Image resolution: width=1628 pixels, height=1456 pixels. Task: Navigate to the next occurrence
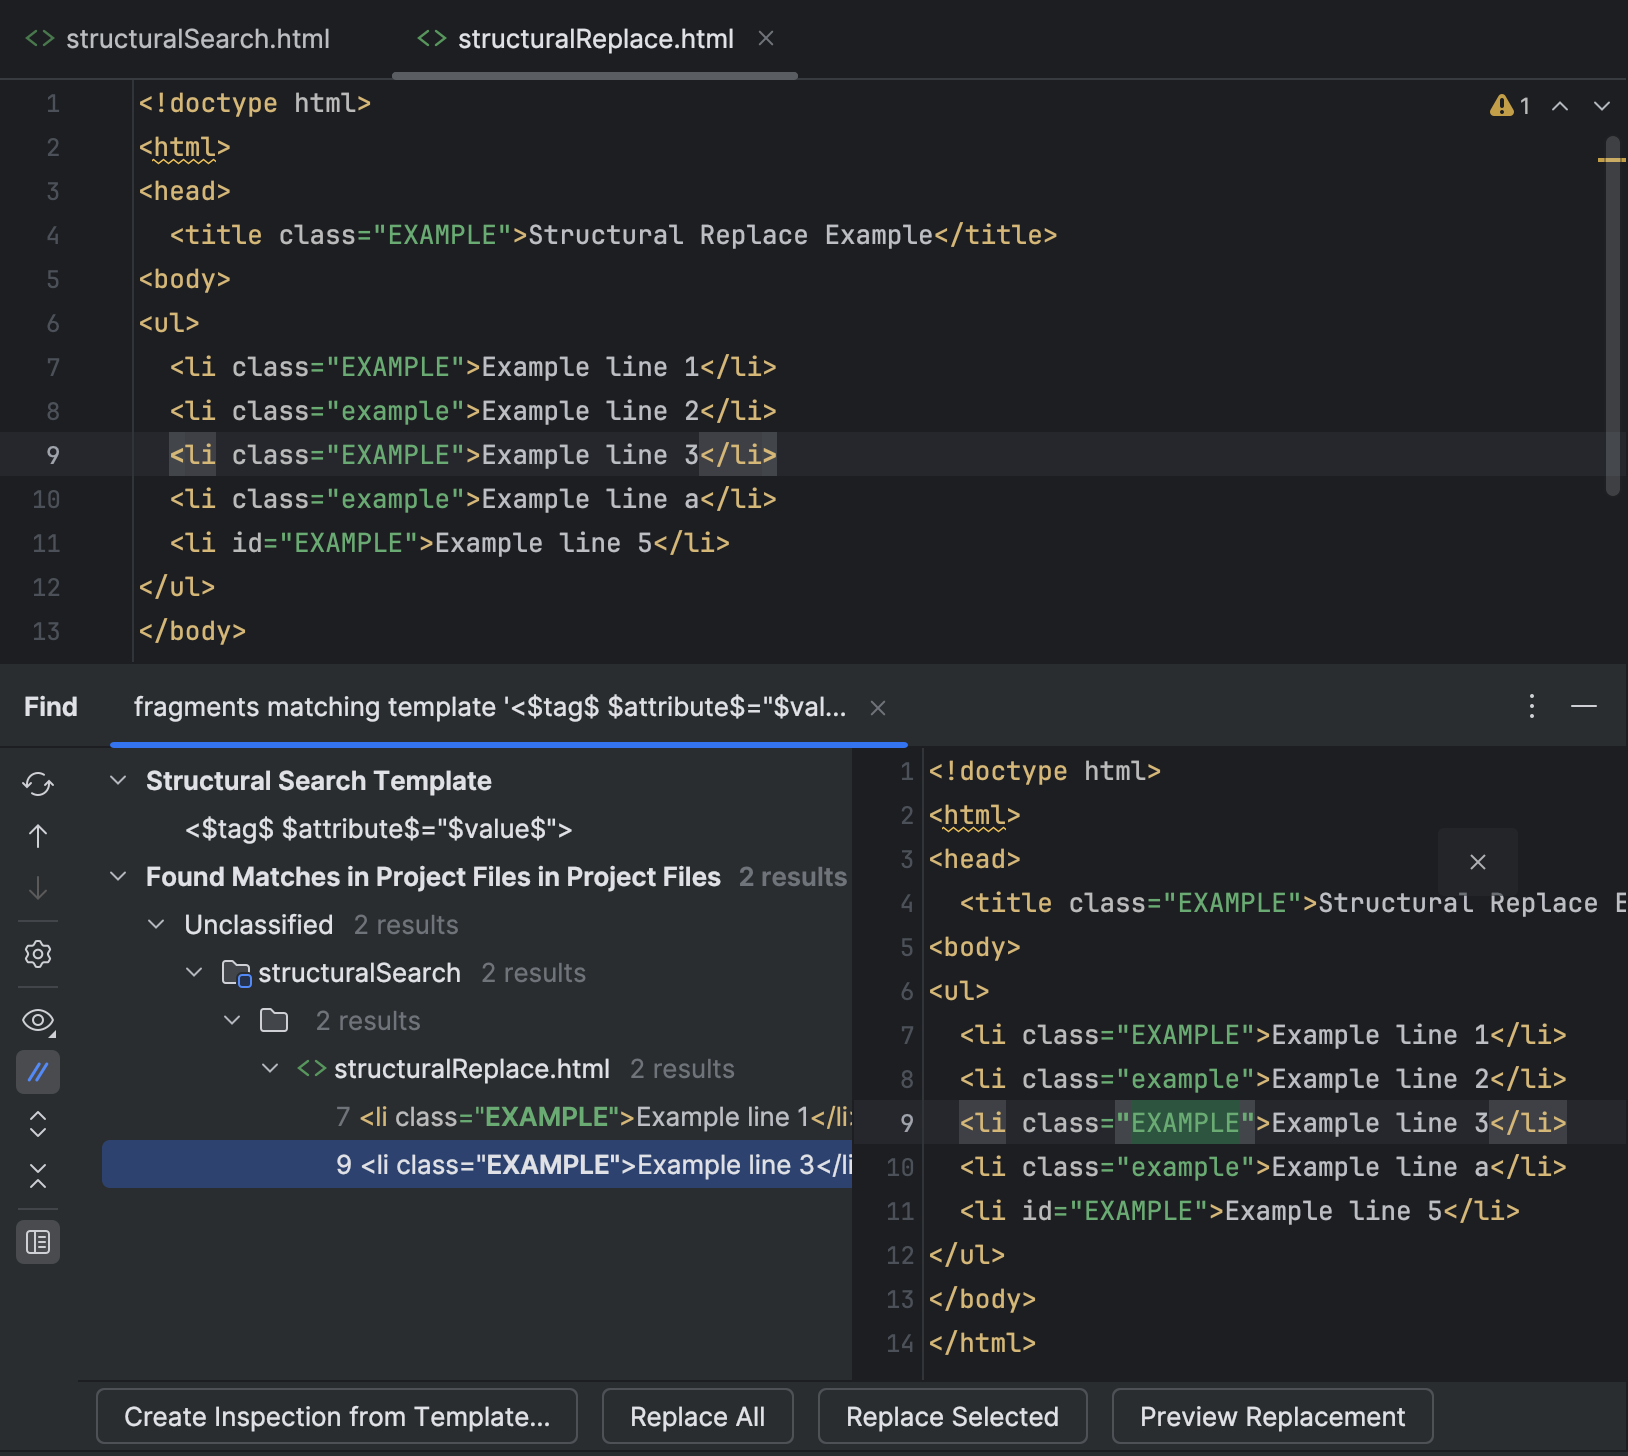click(x=38, y=889)
